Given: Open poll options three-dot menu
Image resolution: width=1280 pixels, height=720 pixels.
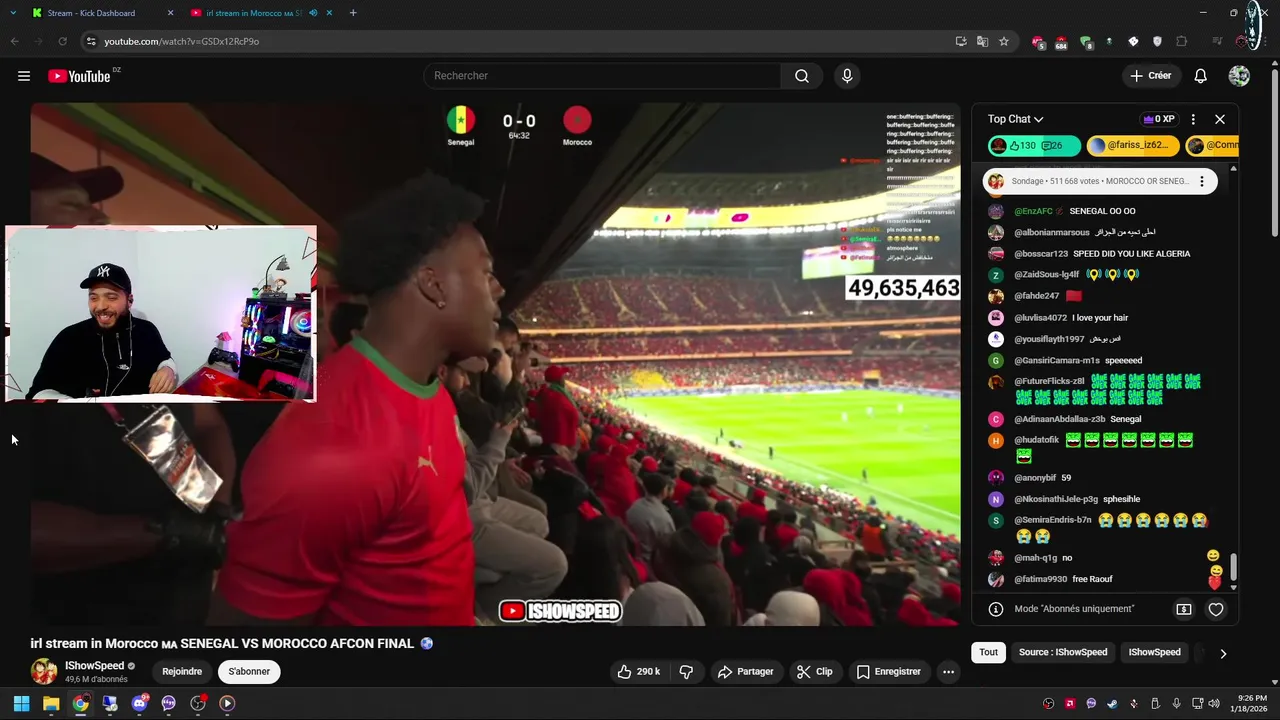Looking at the screenshot, I should [1202, 182].
